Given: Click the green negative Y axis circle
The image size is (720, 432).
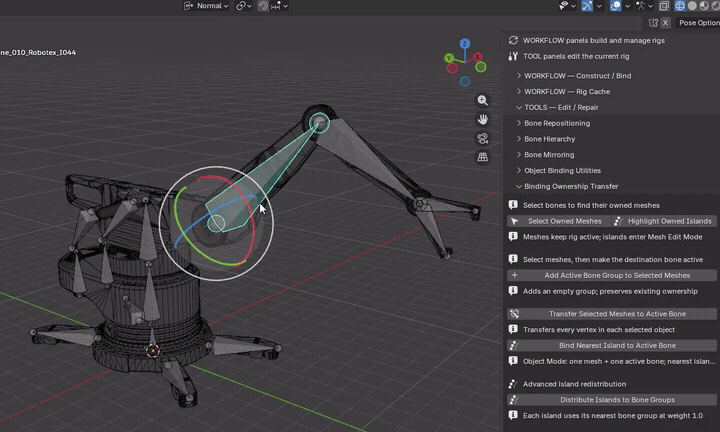Looking at the screenshot, I should pyautogui.click(x=480, y=67).
